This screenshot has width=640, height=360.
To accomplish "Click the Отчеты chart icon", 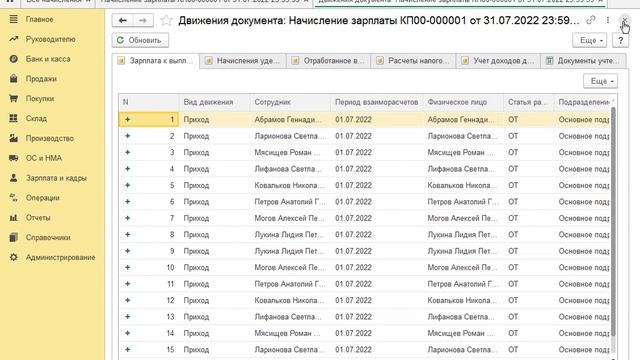I will (x=13, y=217).
